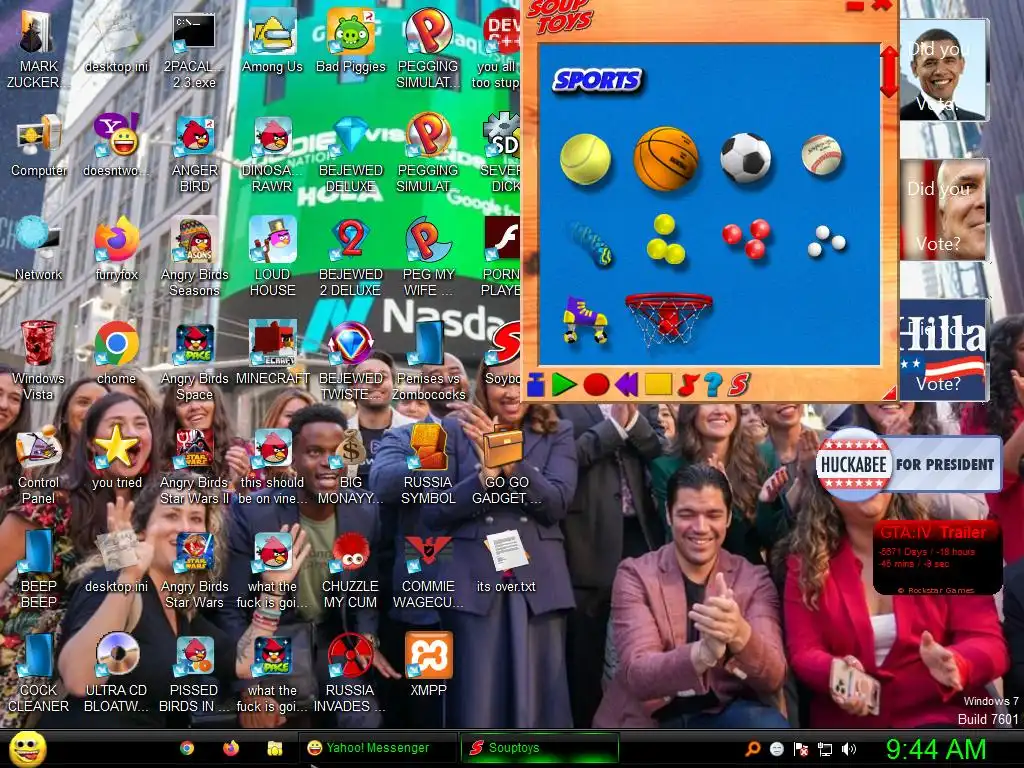The height and width of the screenshot is (768, 1024).
Task: Open the ULTRA CD BLOATW... disc icon
Action: click(117, 672)
